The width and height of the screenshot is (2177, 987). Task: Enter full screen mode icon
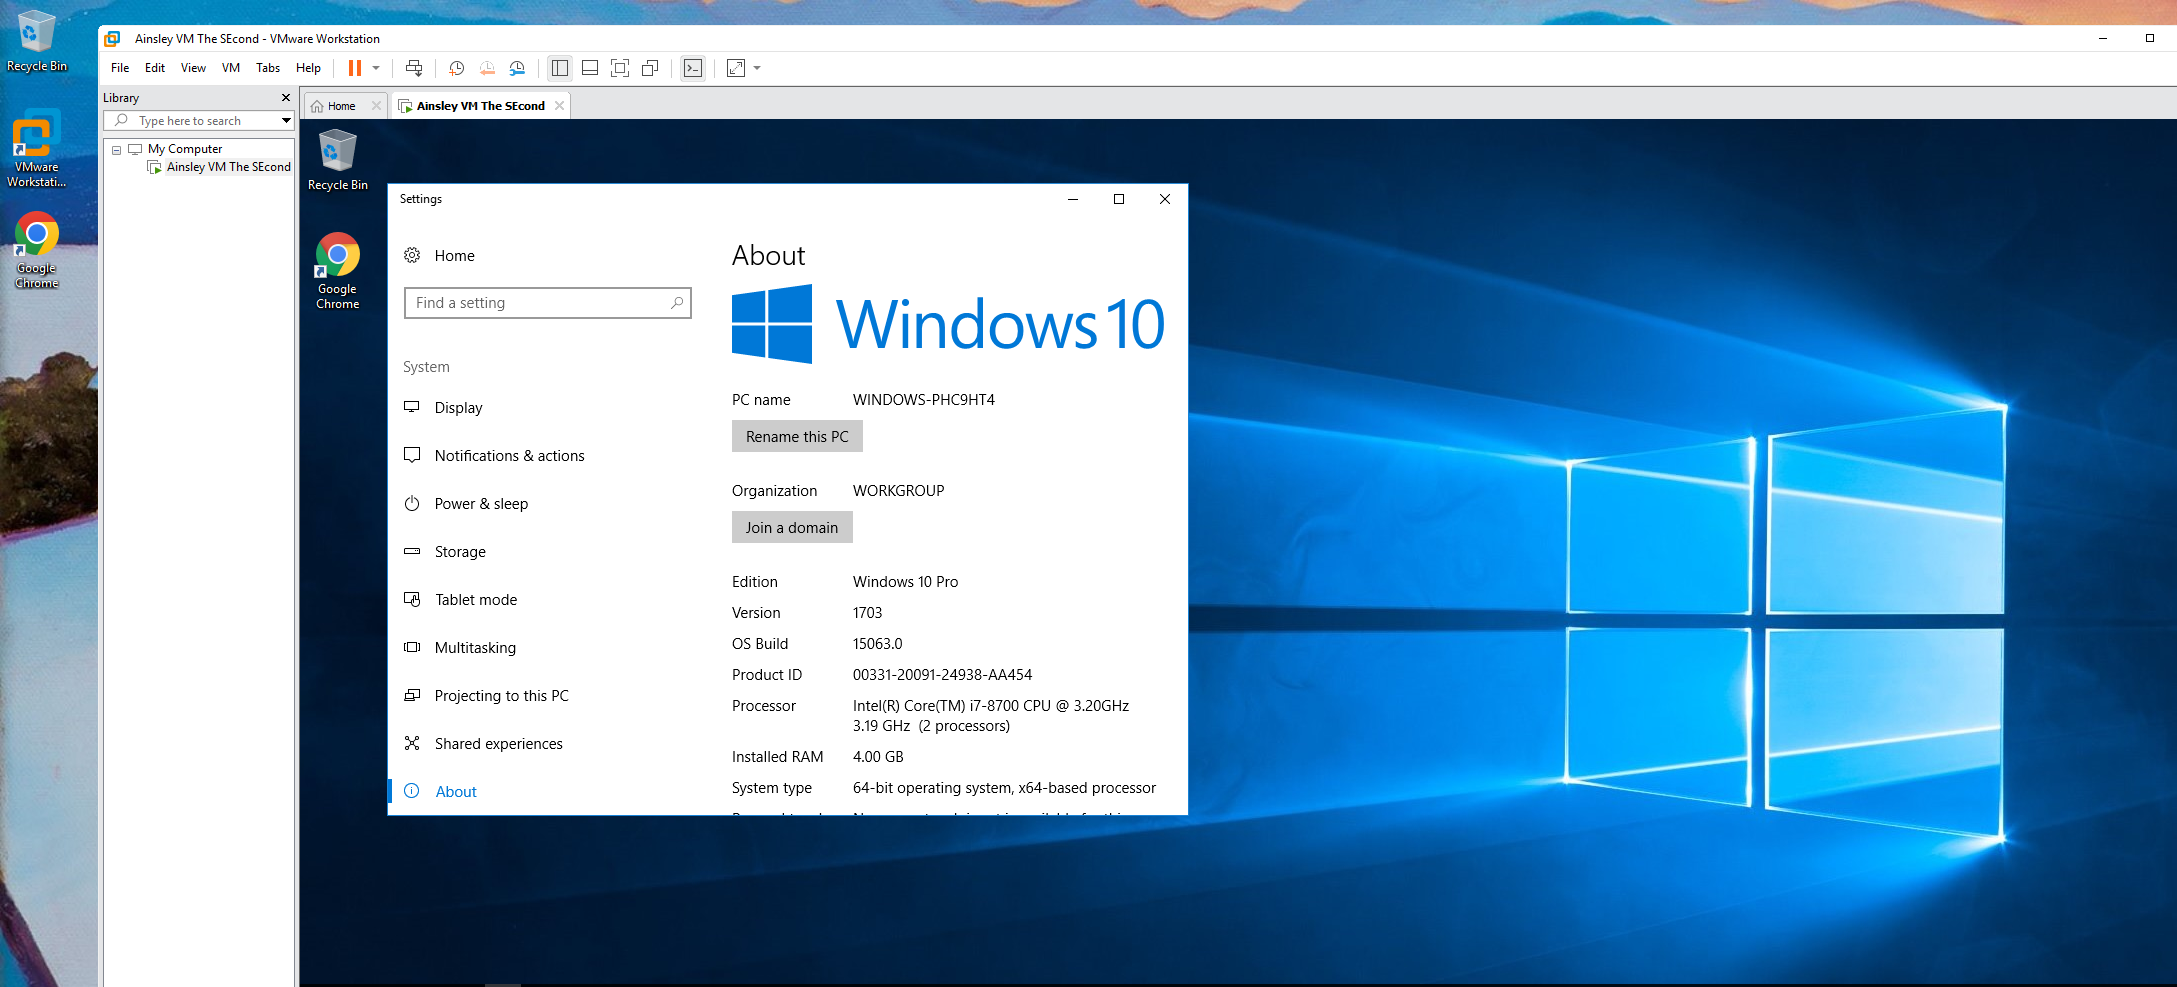coord(620,68)
